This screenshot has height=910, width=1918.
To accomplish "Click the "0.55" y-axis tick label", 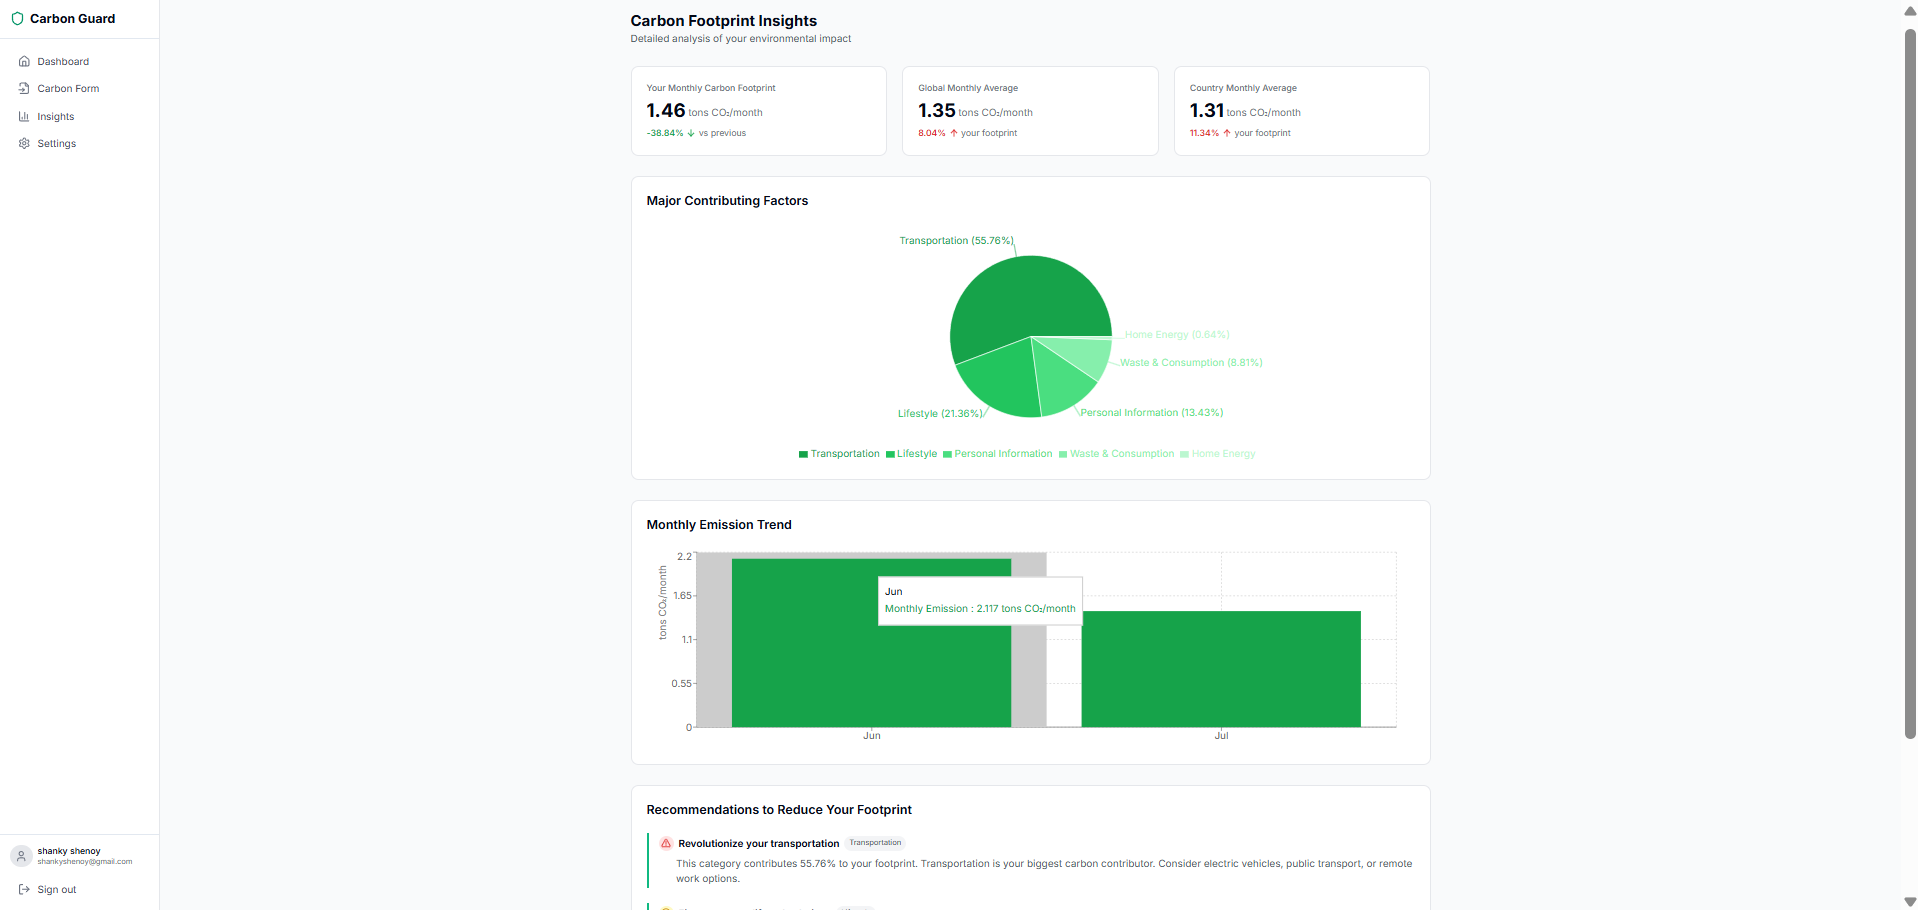I will (681, 684).
